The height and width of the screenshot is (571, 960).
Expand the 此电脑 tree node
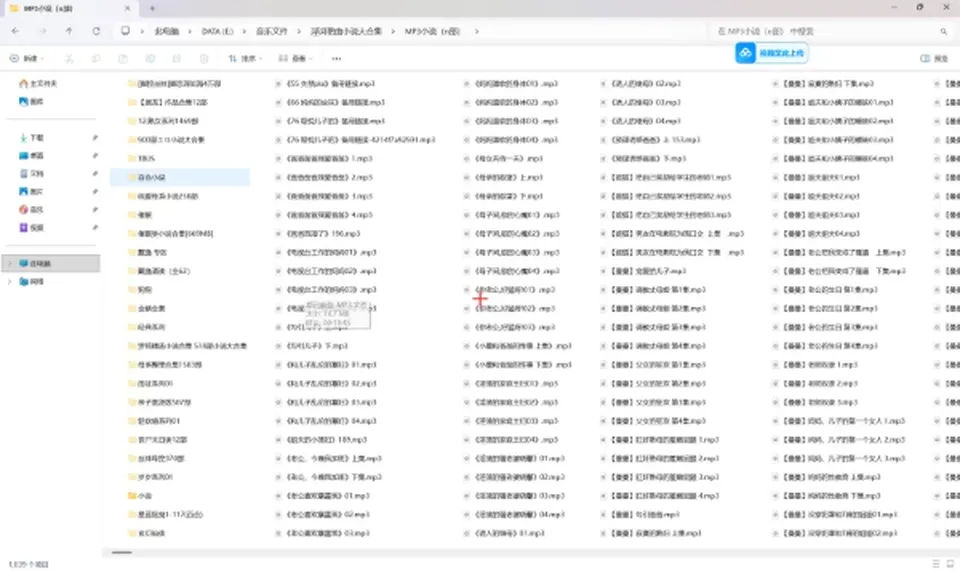tap(10, 263)
